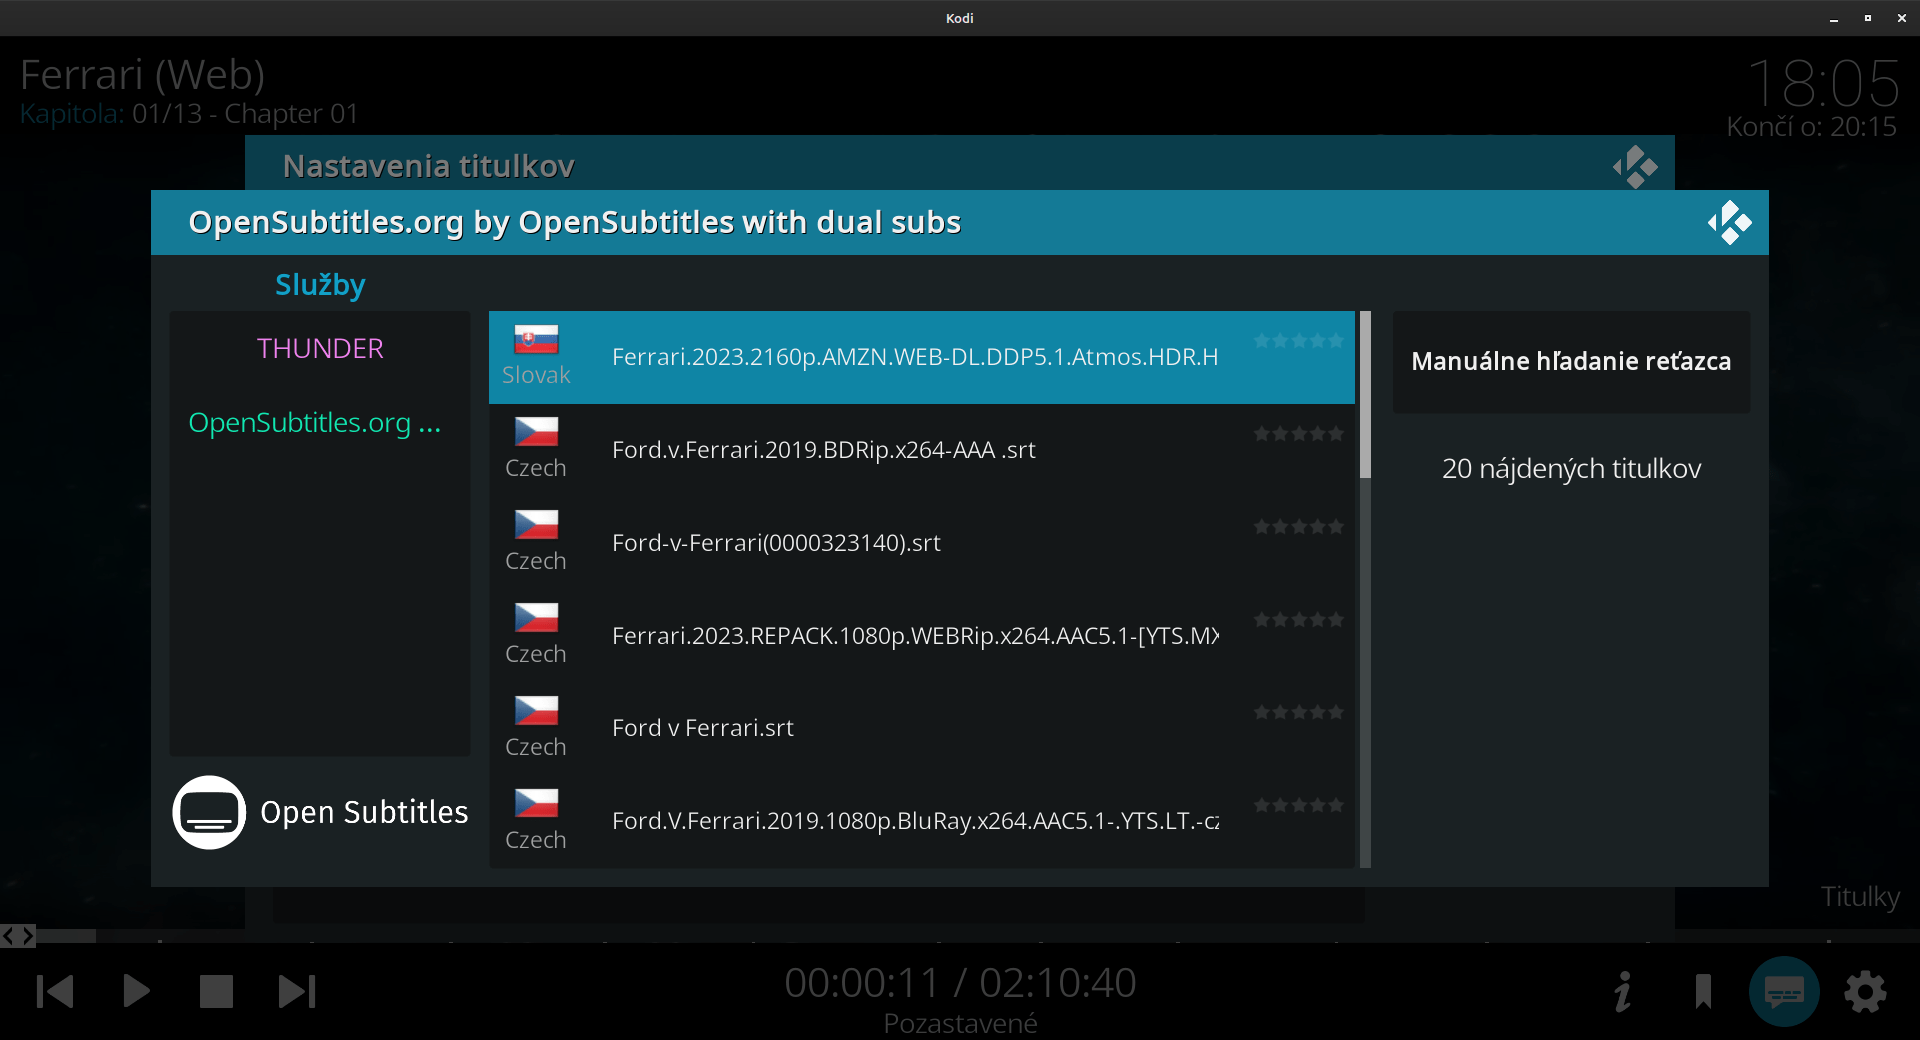Minimize the Kodi window
This screenshot has width=1920, height=1040.
1834,18
